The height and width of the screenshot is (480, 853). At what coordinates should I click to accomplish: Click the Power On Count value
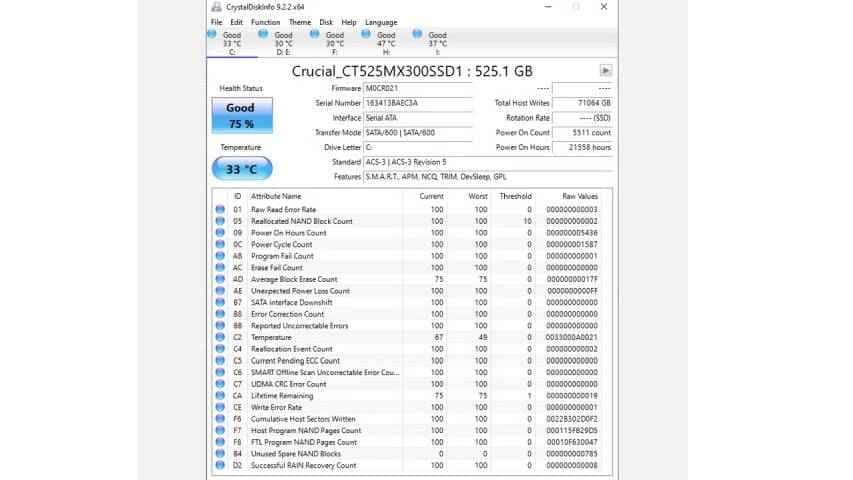(582, 132)
